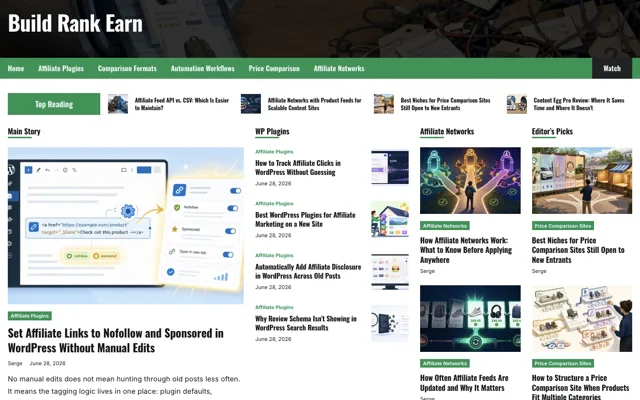Click Affiliate Plugins label above Best WordPress Plugins
This screenshot has height=400, width=640.
click(274, 203)
